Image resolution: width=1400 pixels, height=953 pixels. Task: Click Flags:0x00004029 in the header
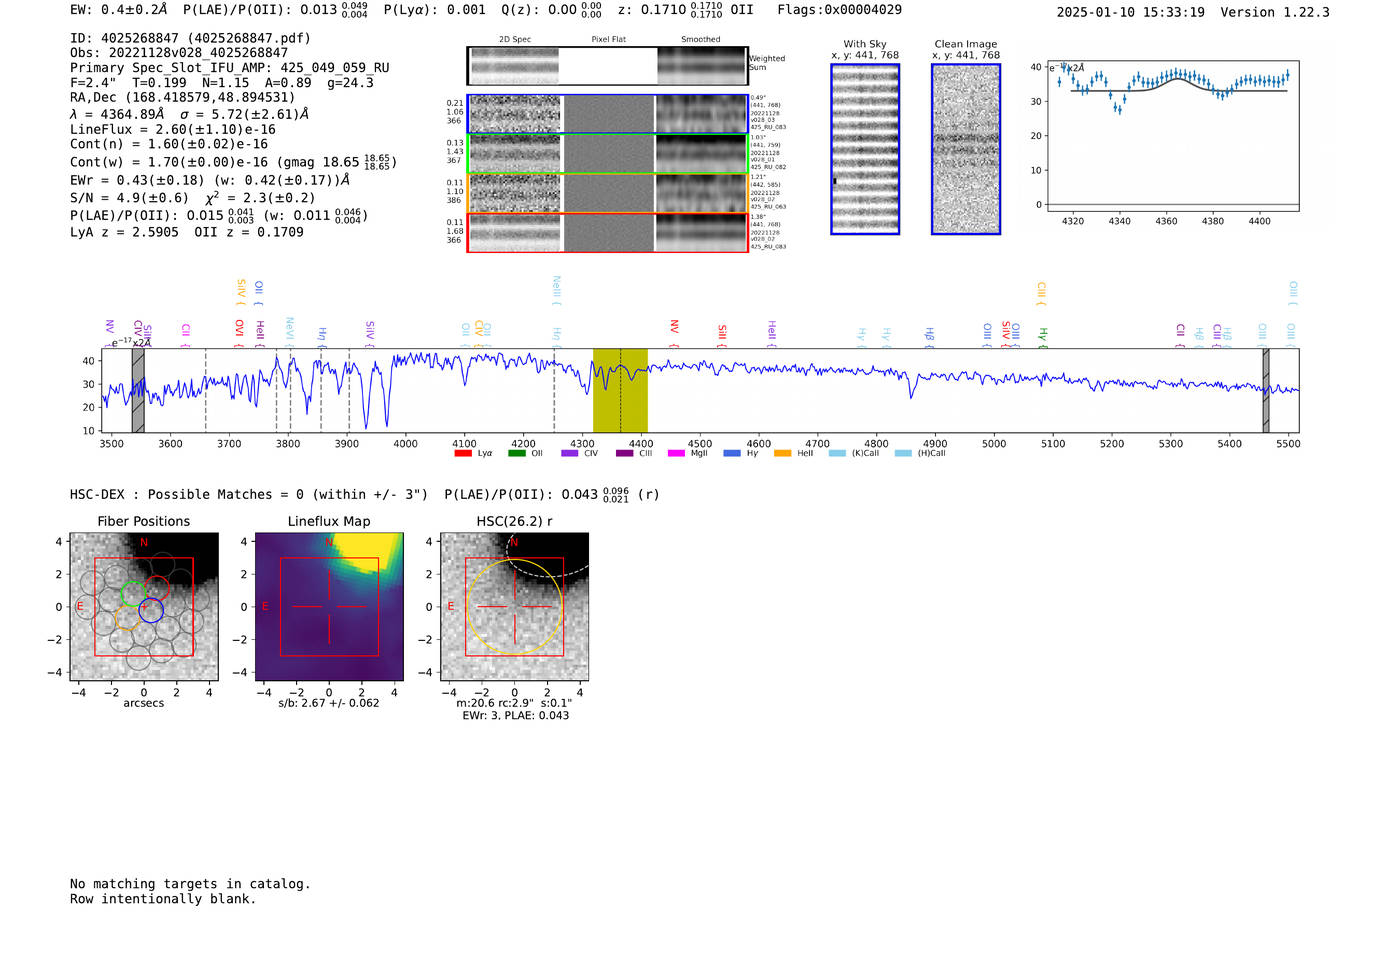[839, 10]
